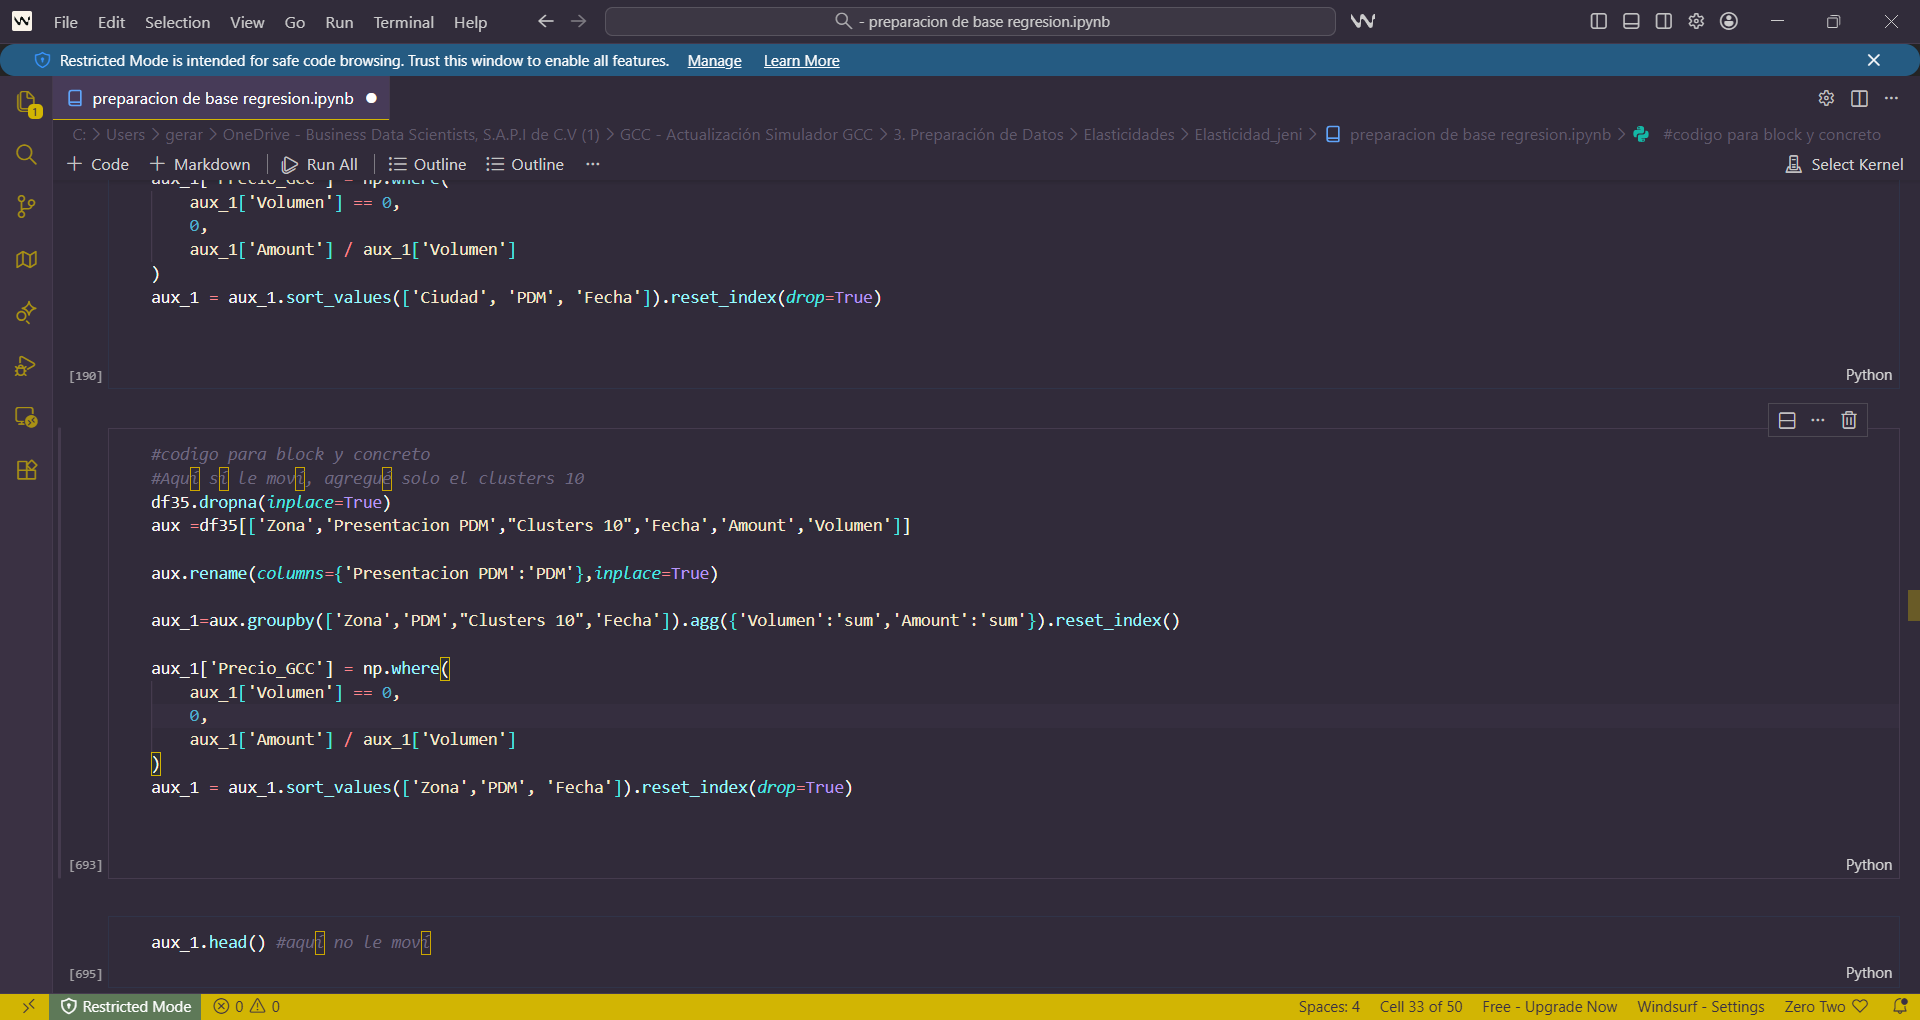Open the Elasticidades breadcrumb folder
Screen dimensions: 1920x1020
1129,134
